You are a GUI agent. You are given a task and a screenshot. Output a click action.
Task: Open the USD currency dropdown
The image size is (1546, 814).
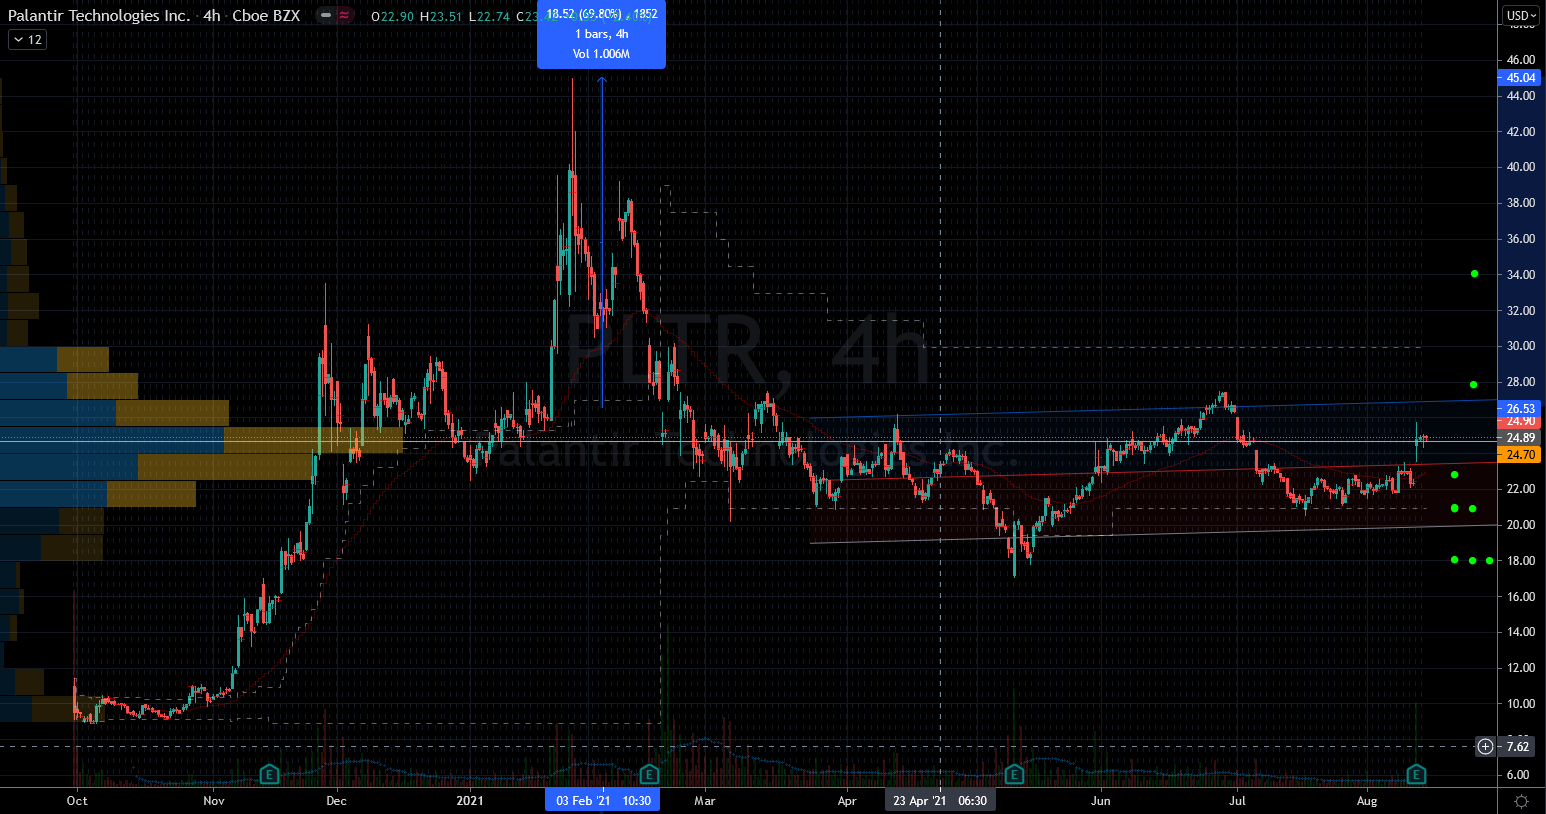click(x=1521, y=15)
